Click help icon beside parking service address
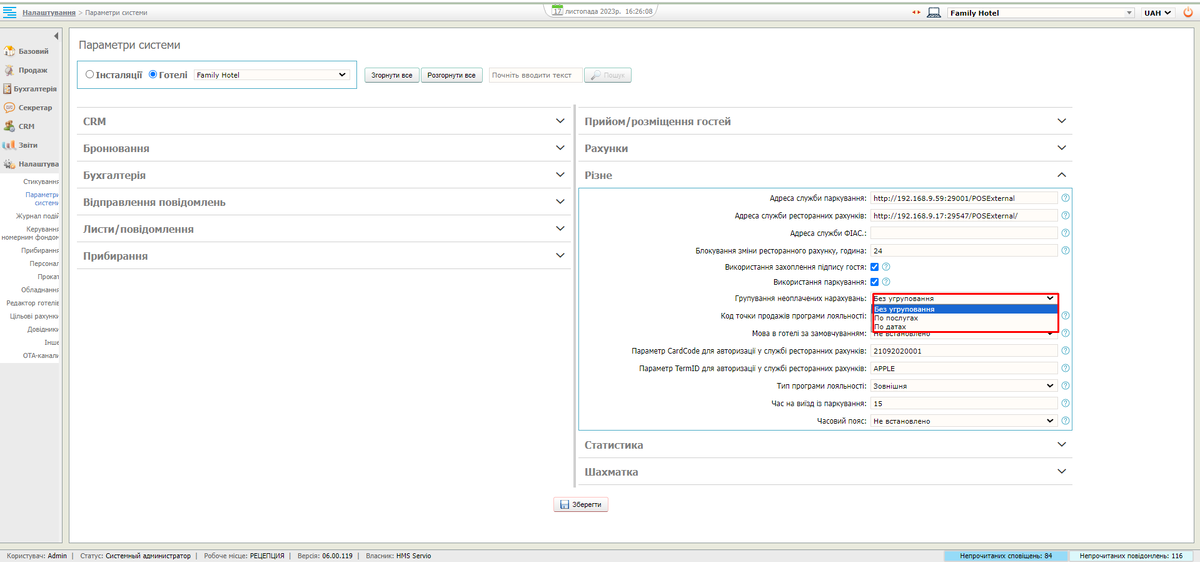This screenshot has width=1200, height=562. point(1065,198)
